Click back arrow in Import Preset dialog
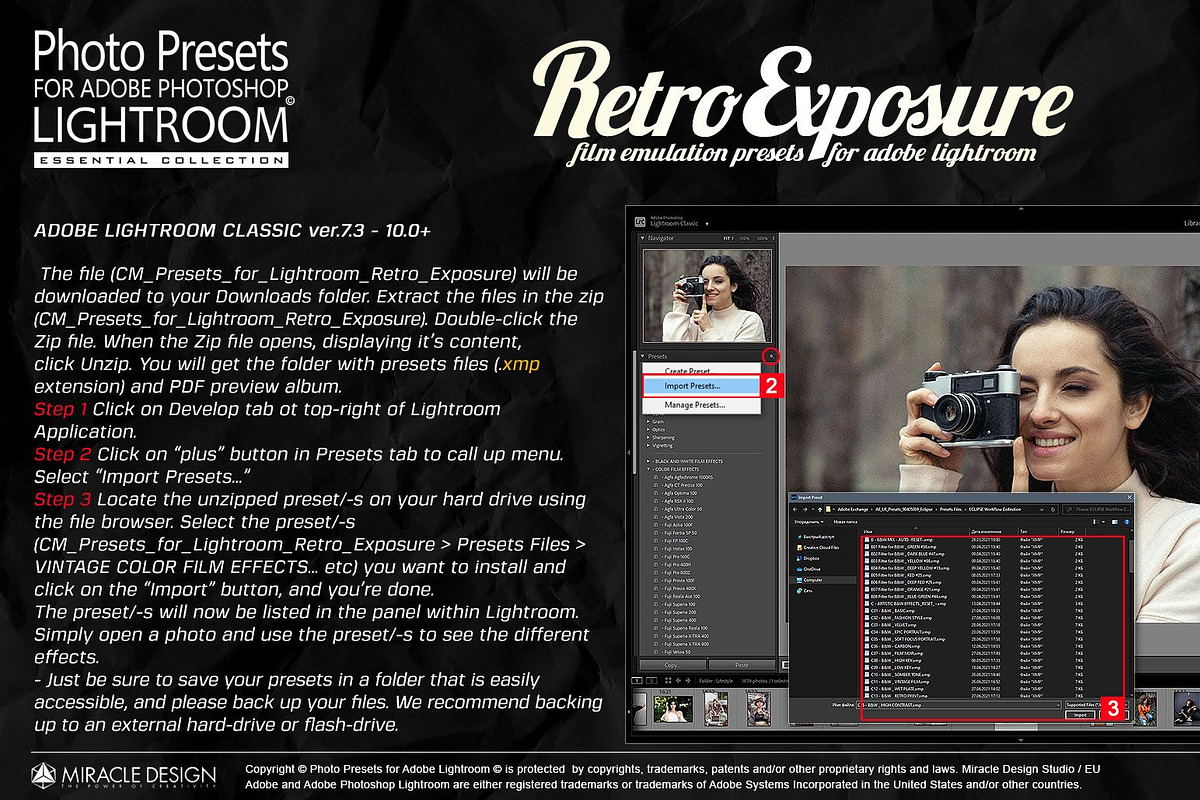Screen dimensions: 1200x800 pyautogui.click(x=795, y=510)
